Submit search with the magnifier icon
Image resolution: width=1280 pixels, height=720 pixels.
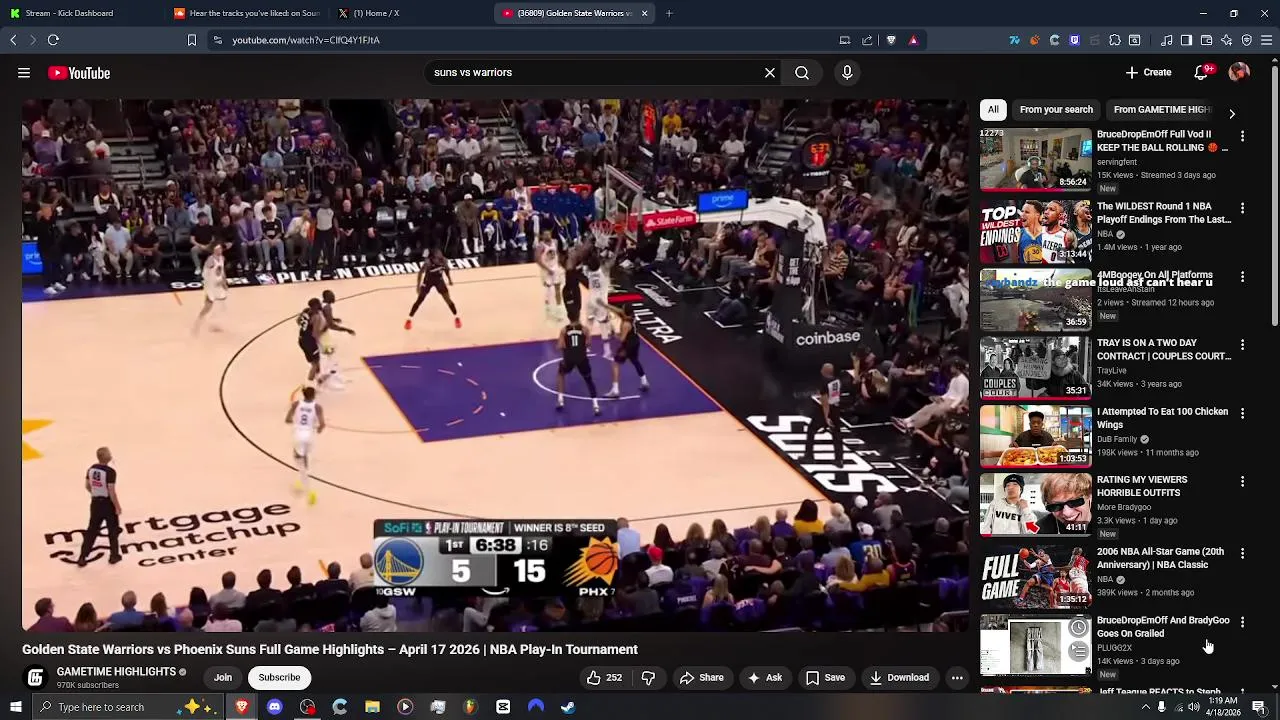click(802, 73)
